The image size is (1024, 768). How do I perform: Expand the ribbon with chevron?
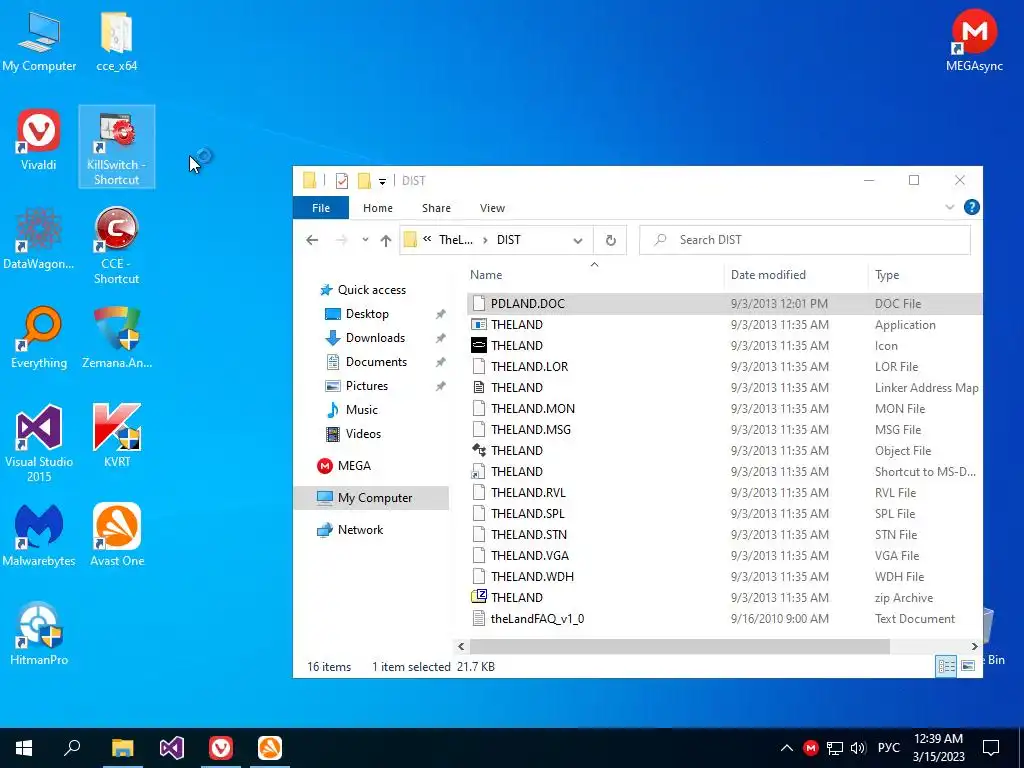click(949, 208)
